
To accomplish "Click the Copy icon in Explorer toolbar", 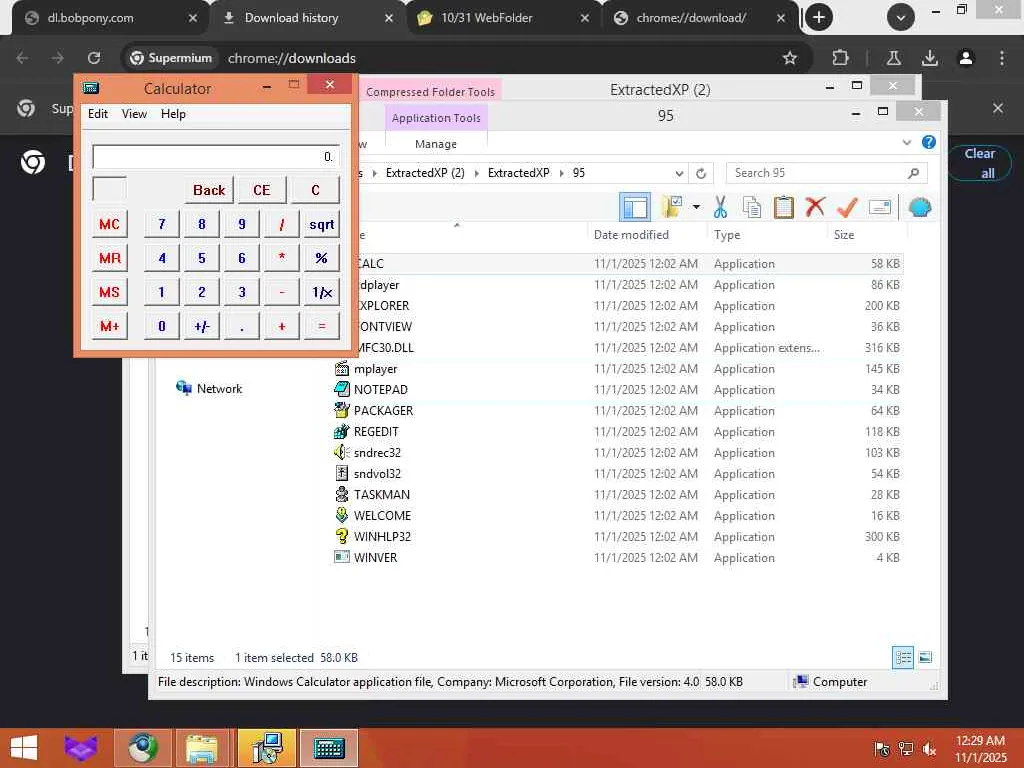I will [752, 208].
